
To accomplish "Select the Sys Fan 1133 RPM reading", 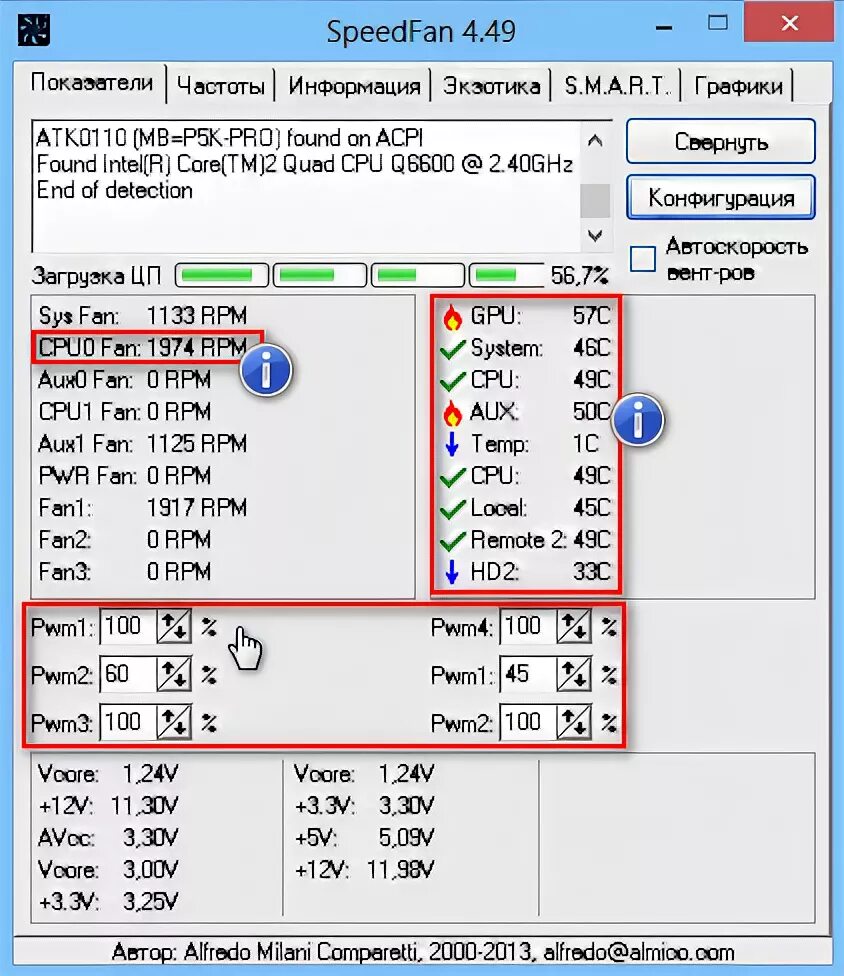I will (x=143, y=316).
